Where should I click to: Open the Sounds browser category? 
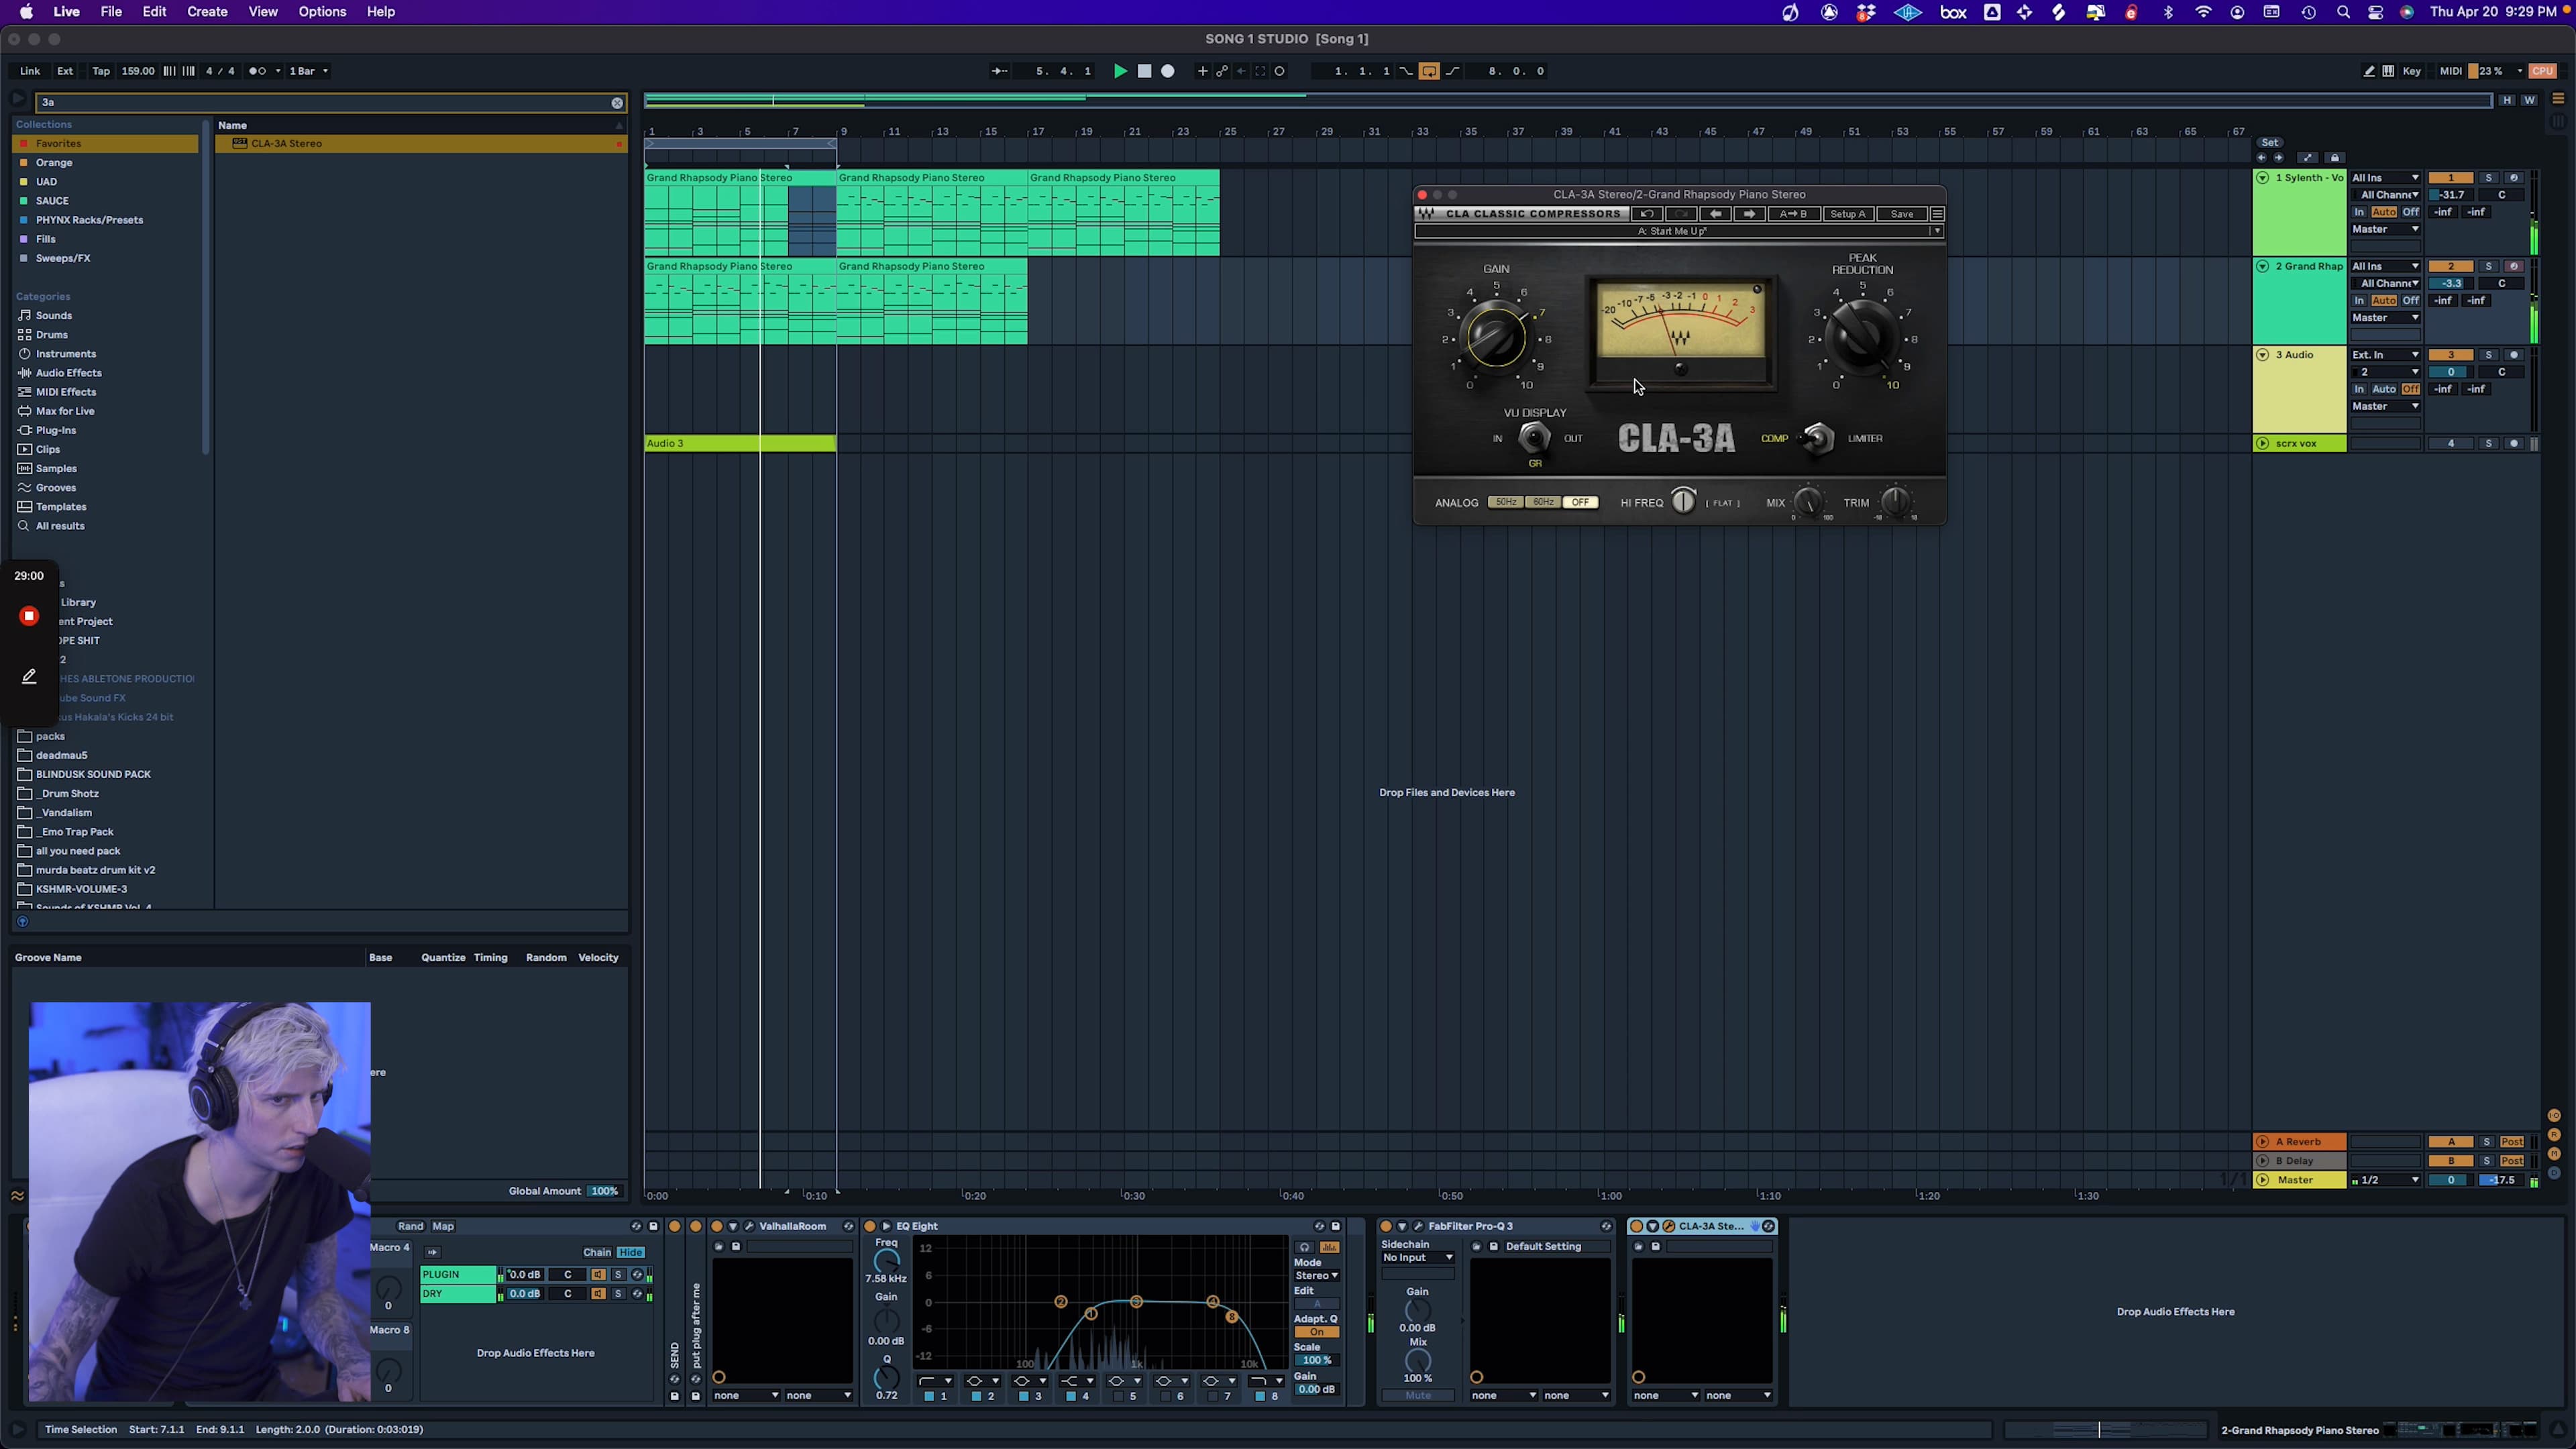click(x=54, y=316)
